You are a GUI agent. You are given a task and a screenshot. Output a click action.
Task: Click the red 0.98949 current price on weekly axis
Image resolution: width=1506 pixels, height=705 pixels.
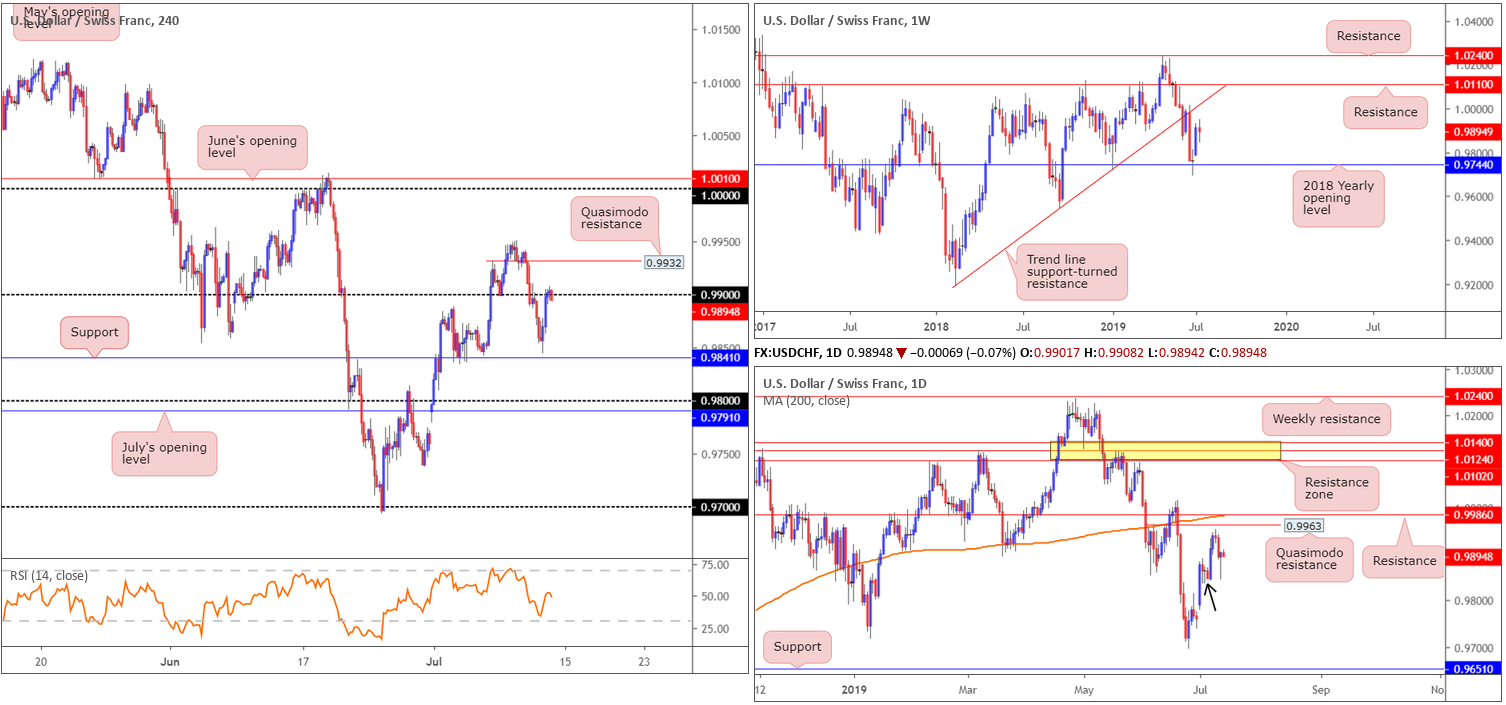tap(1474, 131)
